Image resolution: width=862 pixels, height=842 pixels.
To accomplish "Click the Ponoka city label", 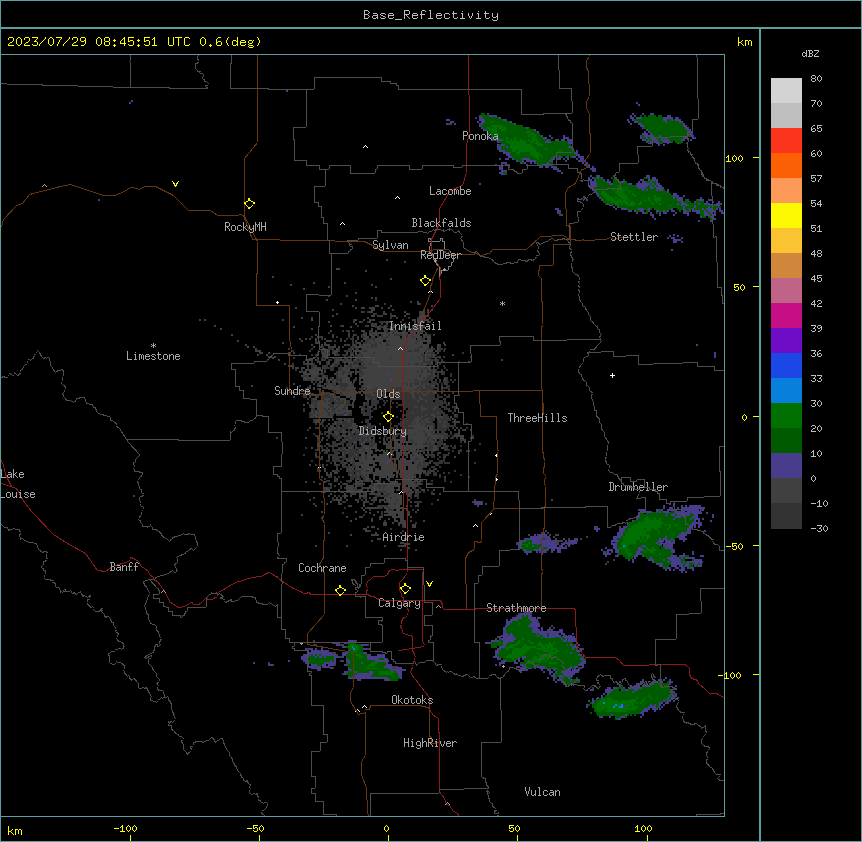I will (x=480, y=136).
